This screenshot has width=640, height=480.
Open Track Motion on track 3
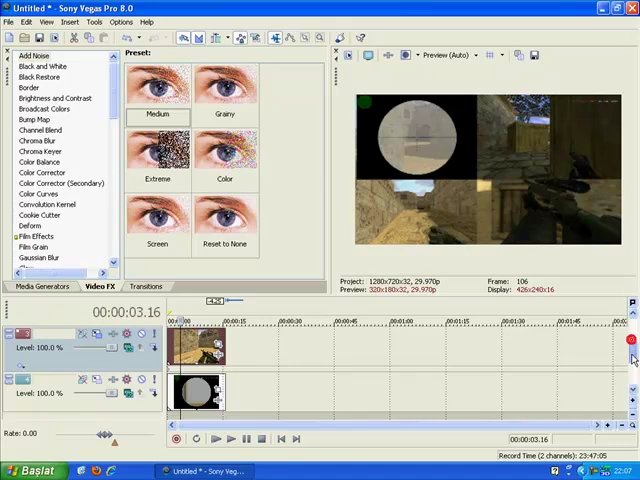[97, 334]
